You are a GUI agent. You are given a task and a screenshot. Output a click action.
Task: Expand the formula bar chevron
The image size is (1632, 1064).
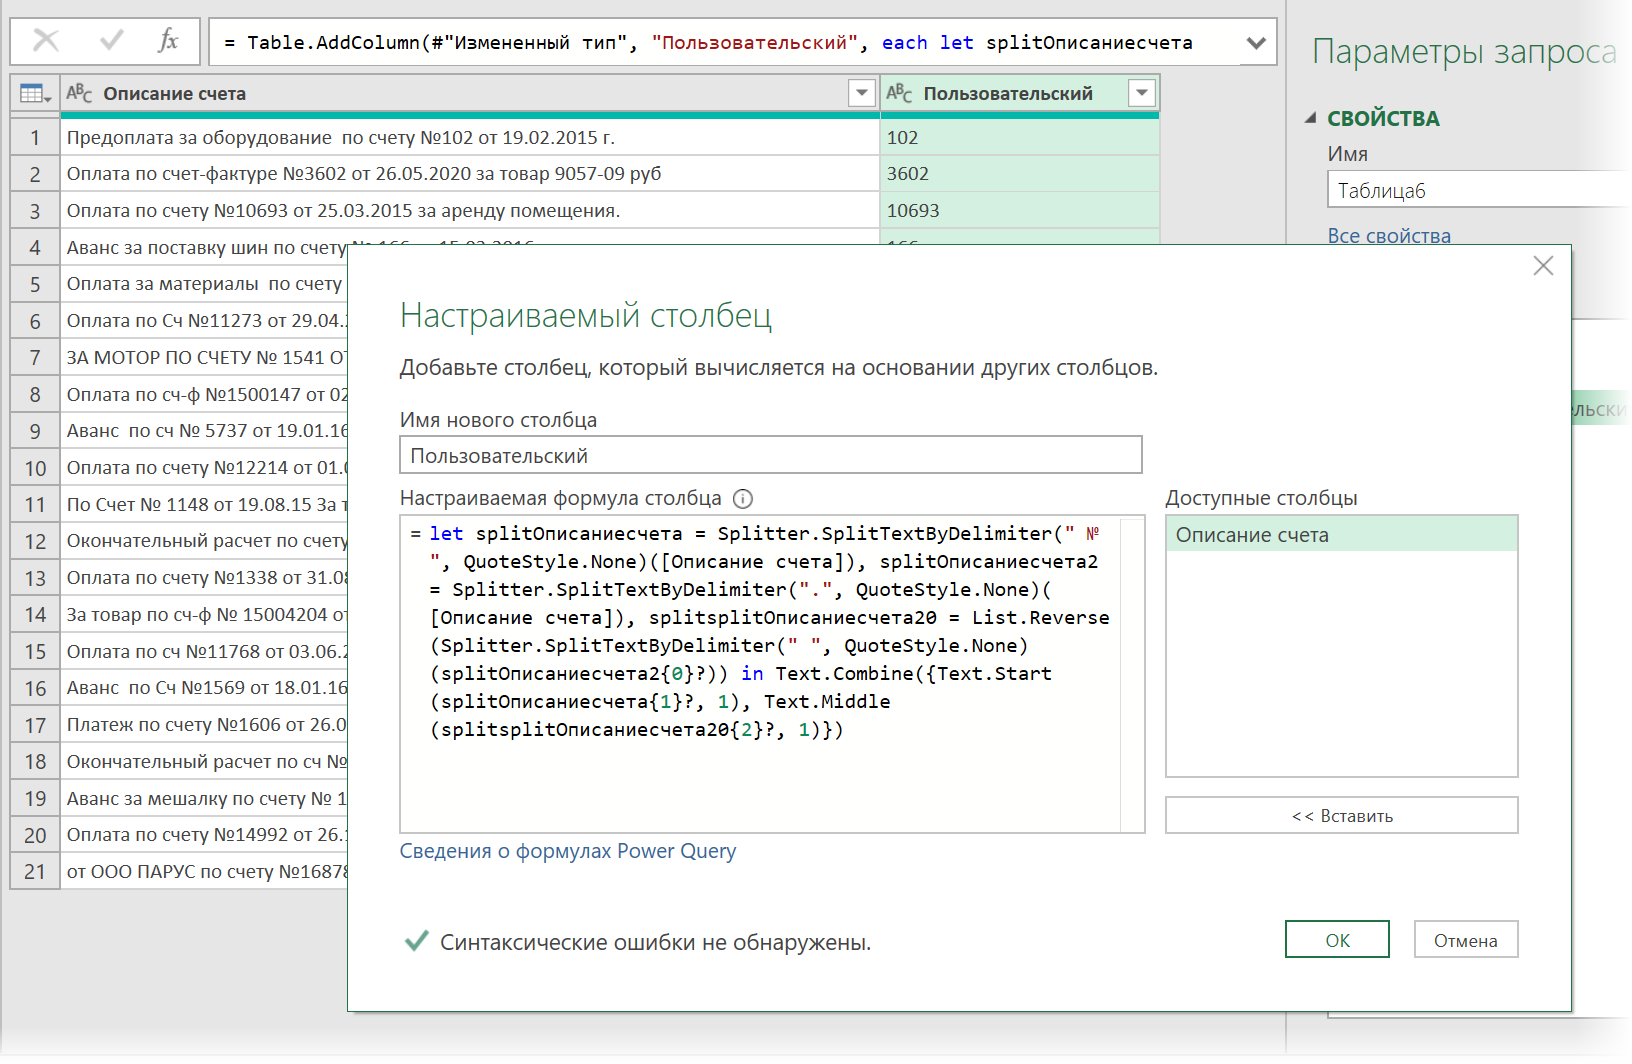pyautogui.click(x=1257, y=43)
